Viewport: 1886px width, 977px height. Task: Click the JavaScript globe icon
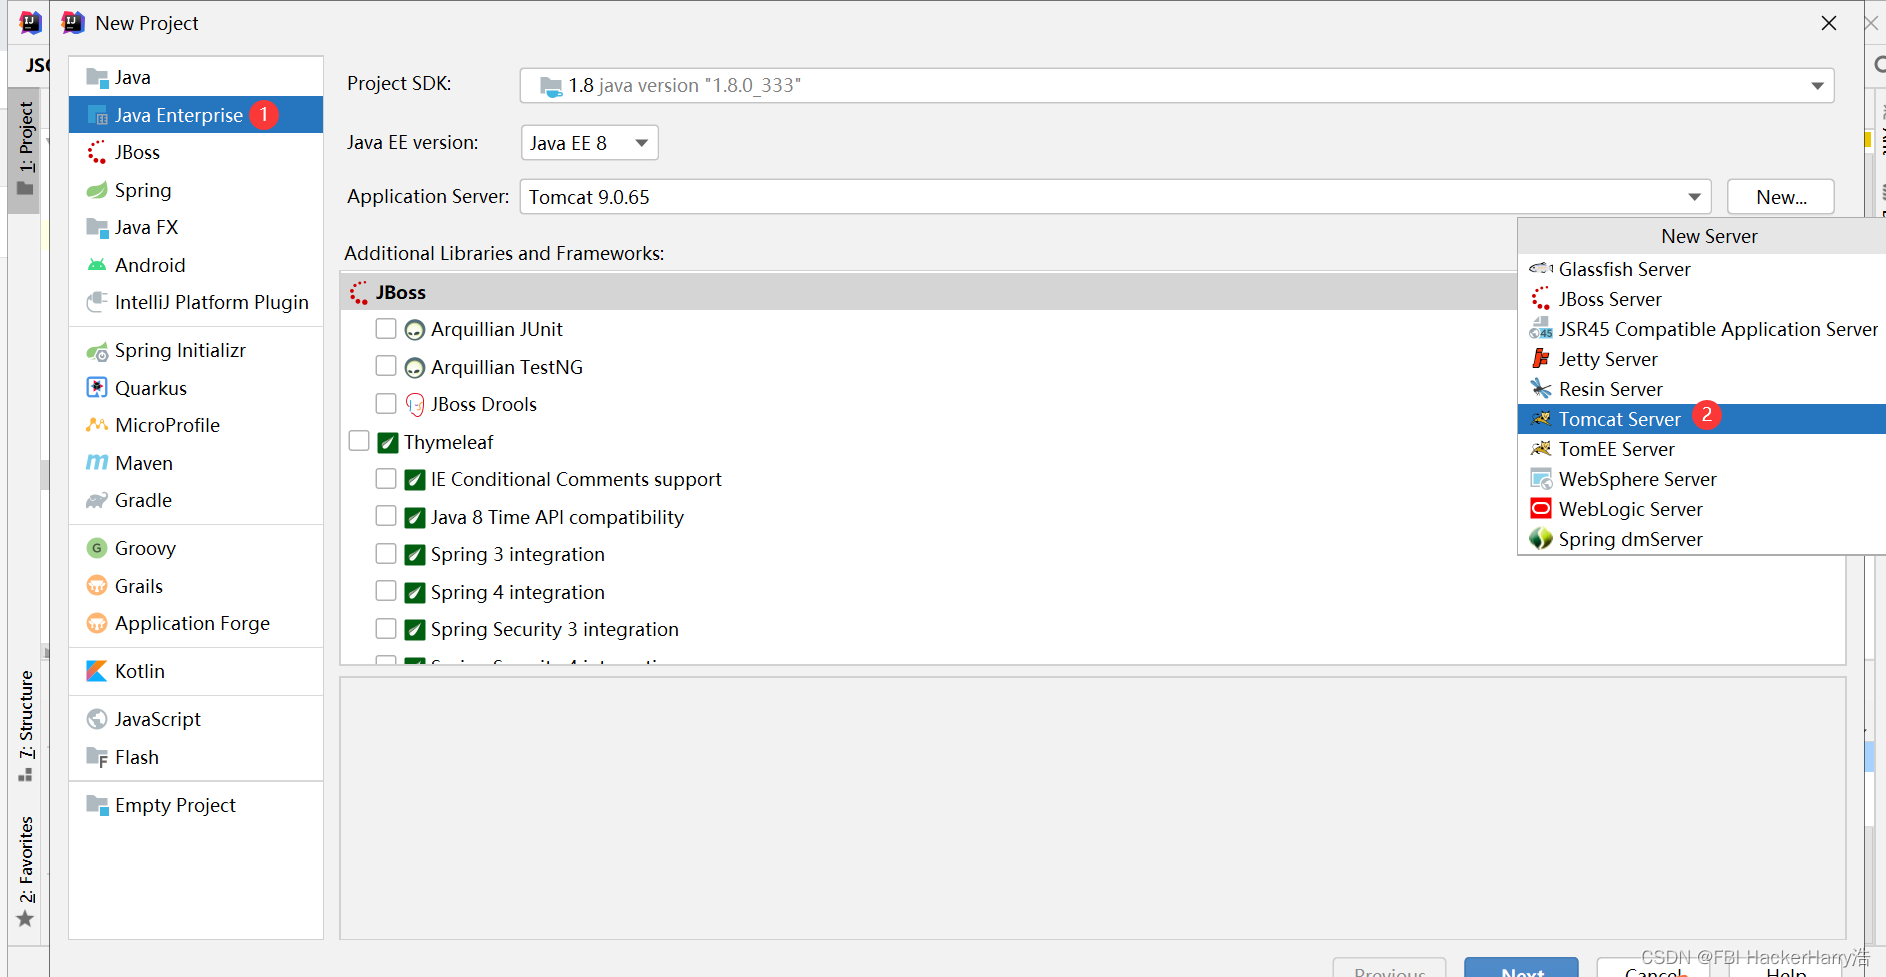(97, 719)
